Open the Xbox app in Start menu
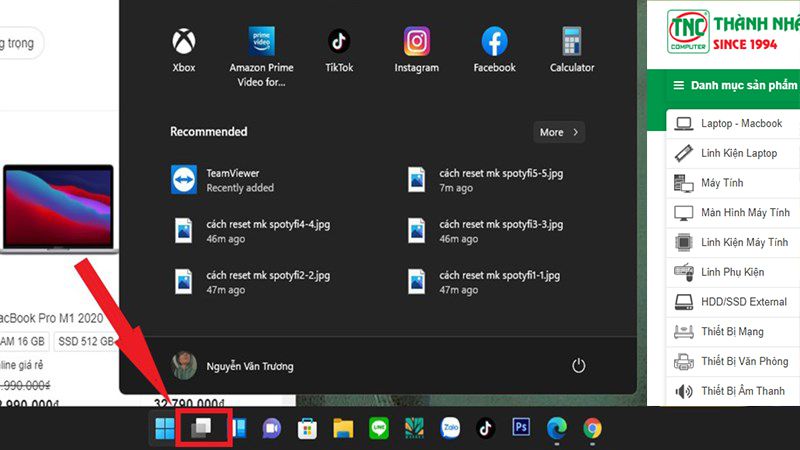This screenshot has height=450, width=800. (184, 51)
